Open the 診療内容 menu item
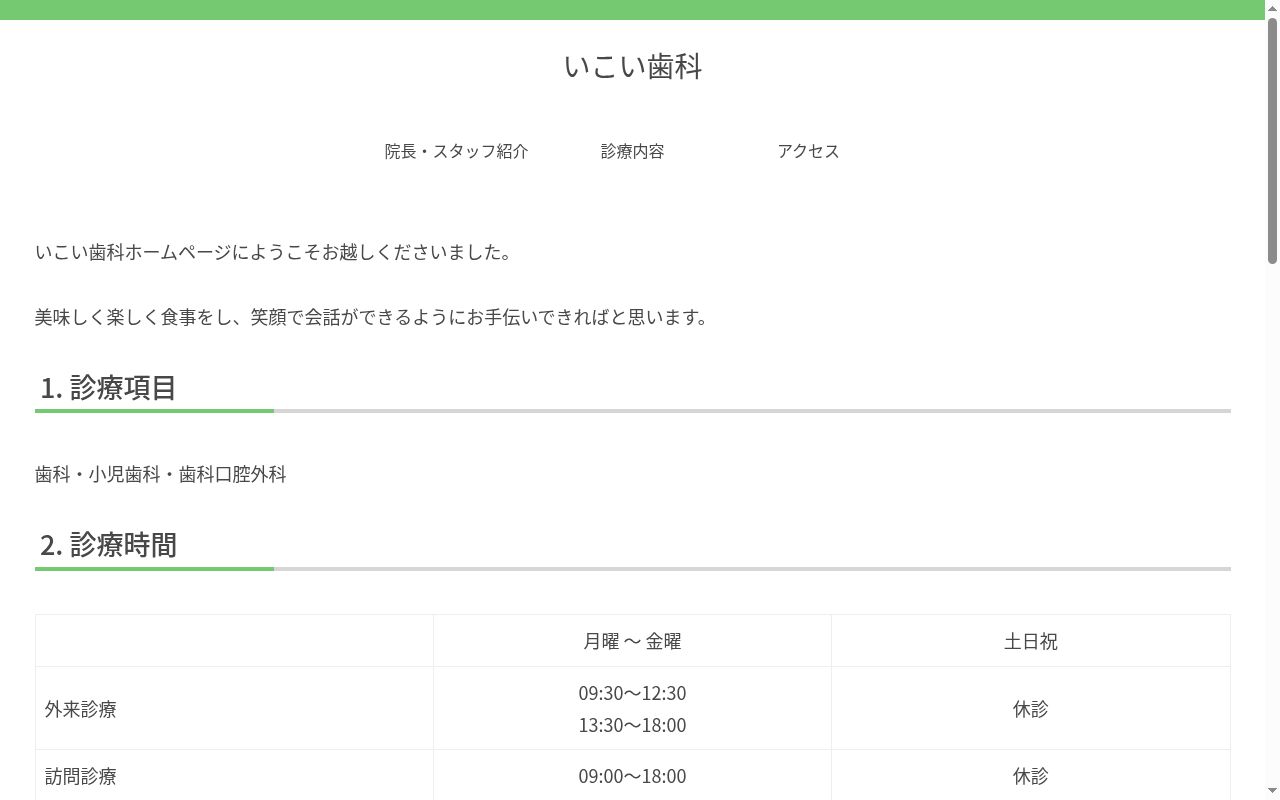The height and width of the screenshot is (800, 1280). [633, 151]
